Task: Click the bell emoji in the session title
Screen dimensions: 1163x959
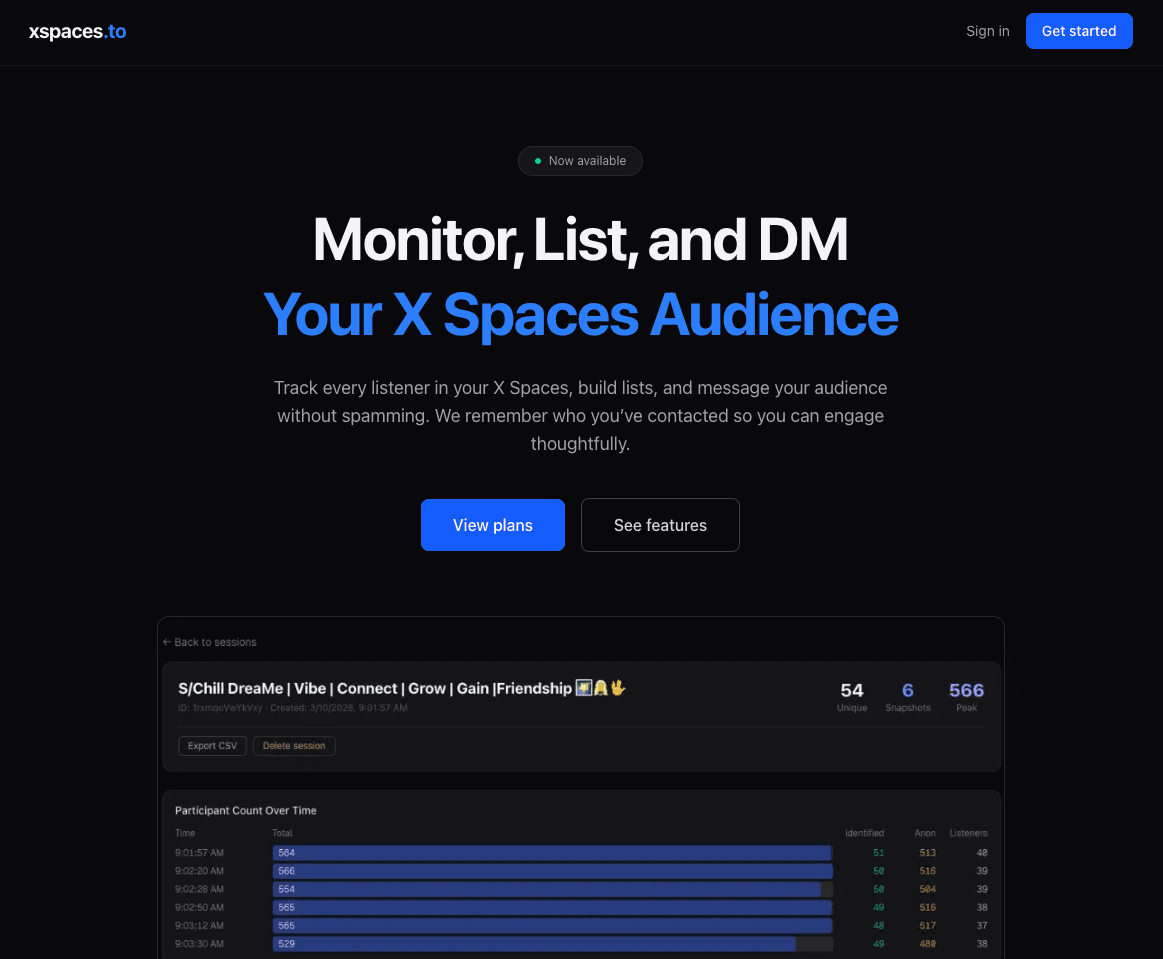Action: pos(600,688)
